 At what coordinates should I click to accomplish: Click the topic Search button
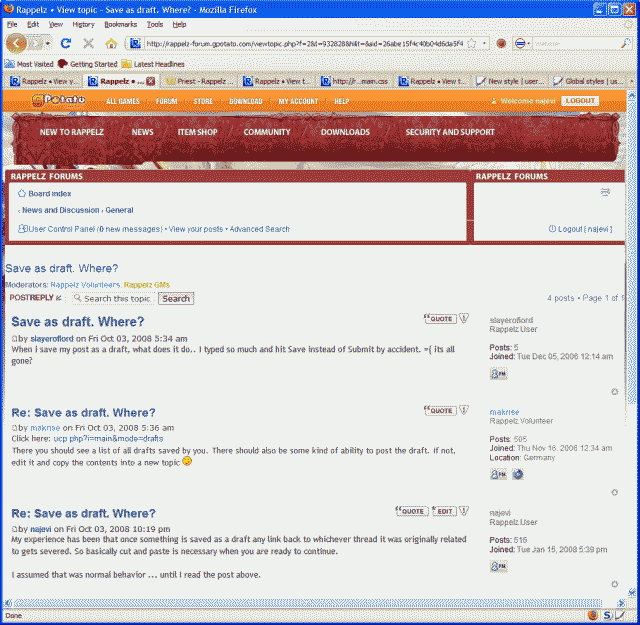point(176,298)
